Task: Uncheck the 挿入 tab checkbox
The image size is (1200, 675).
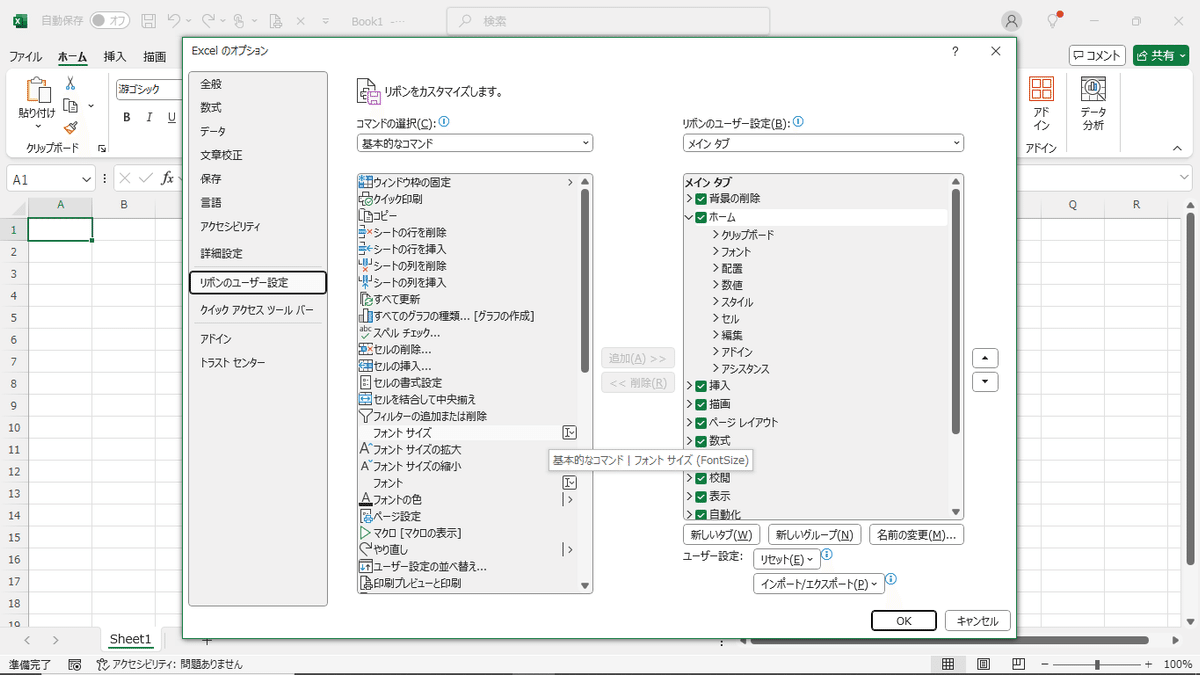Action: coord(701,386)
